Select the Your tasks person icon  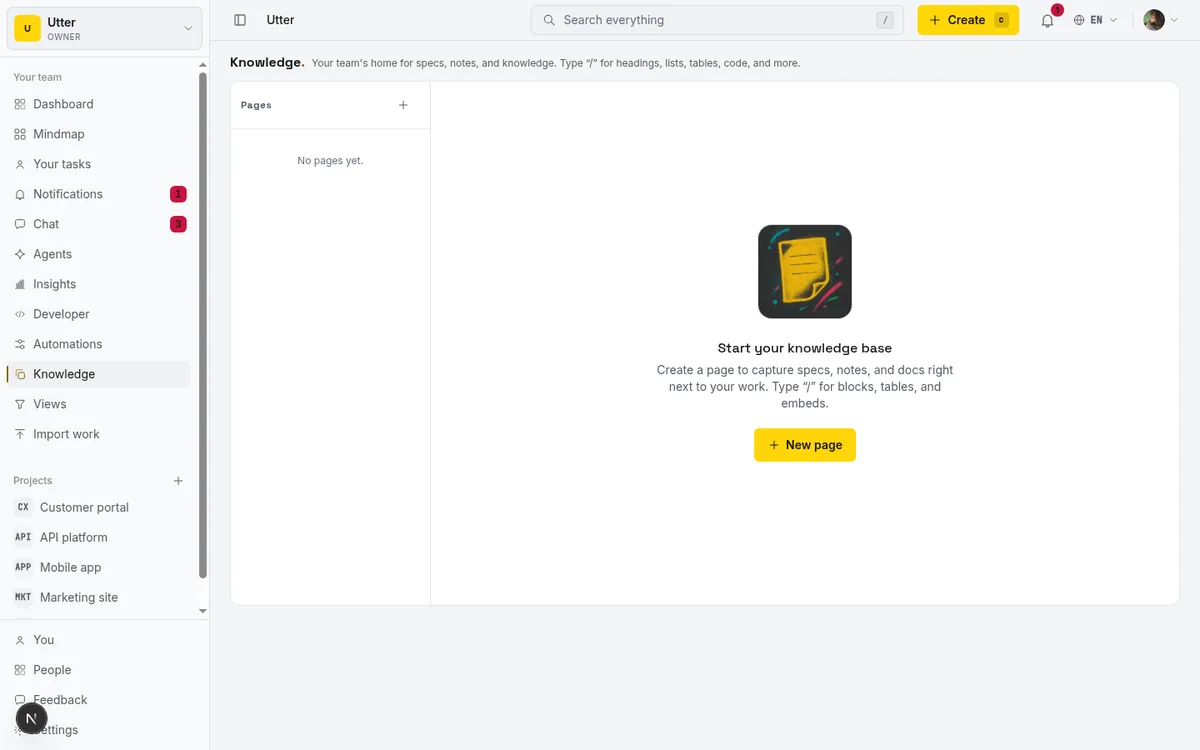pos(20,164)
